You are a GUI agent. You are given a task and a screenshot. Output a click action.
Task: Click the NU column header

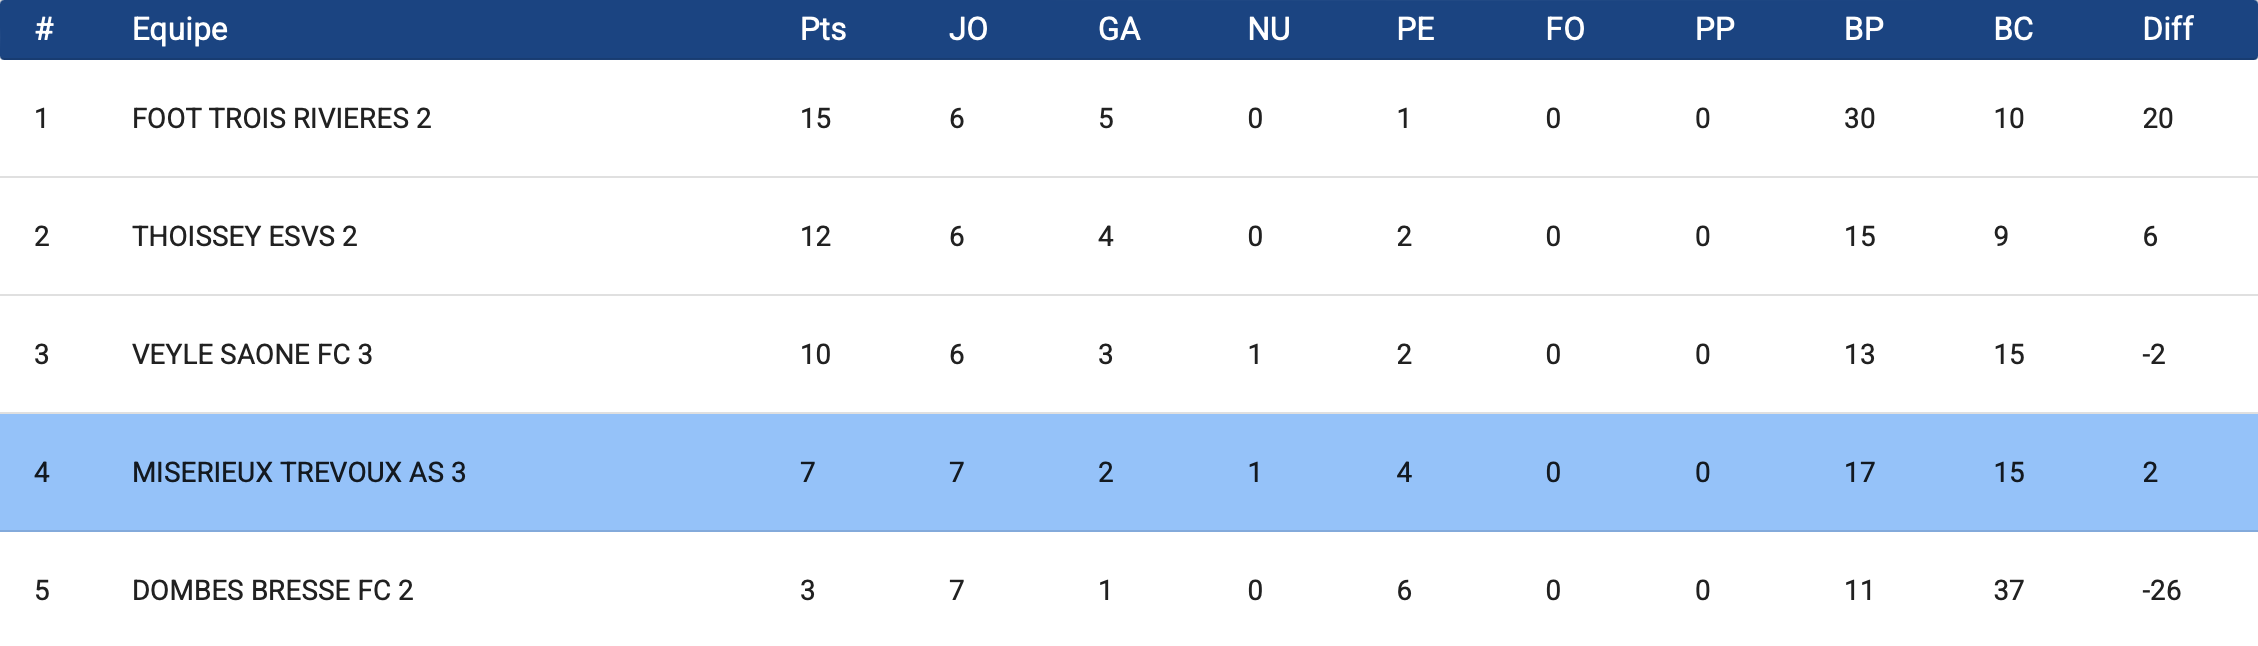pyautogui.click(x=1269, y=29)
